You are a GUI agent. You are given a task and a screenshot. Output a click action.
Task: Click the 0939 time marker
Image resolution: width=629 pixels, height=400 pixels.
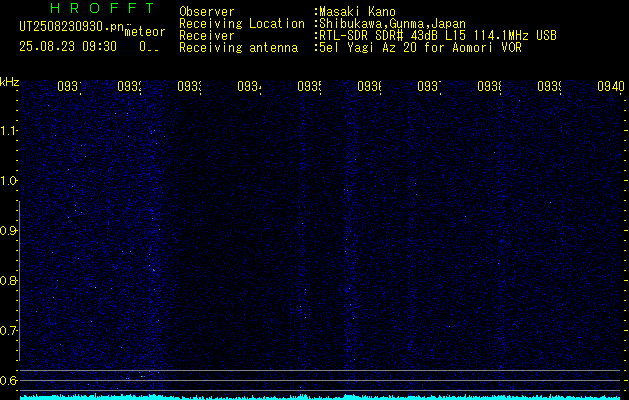point(549,86)
